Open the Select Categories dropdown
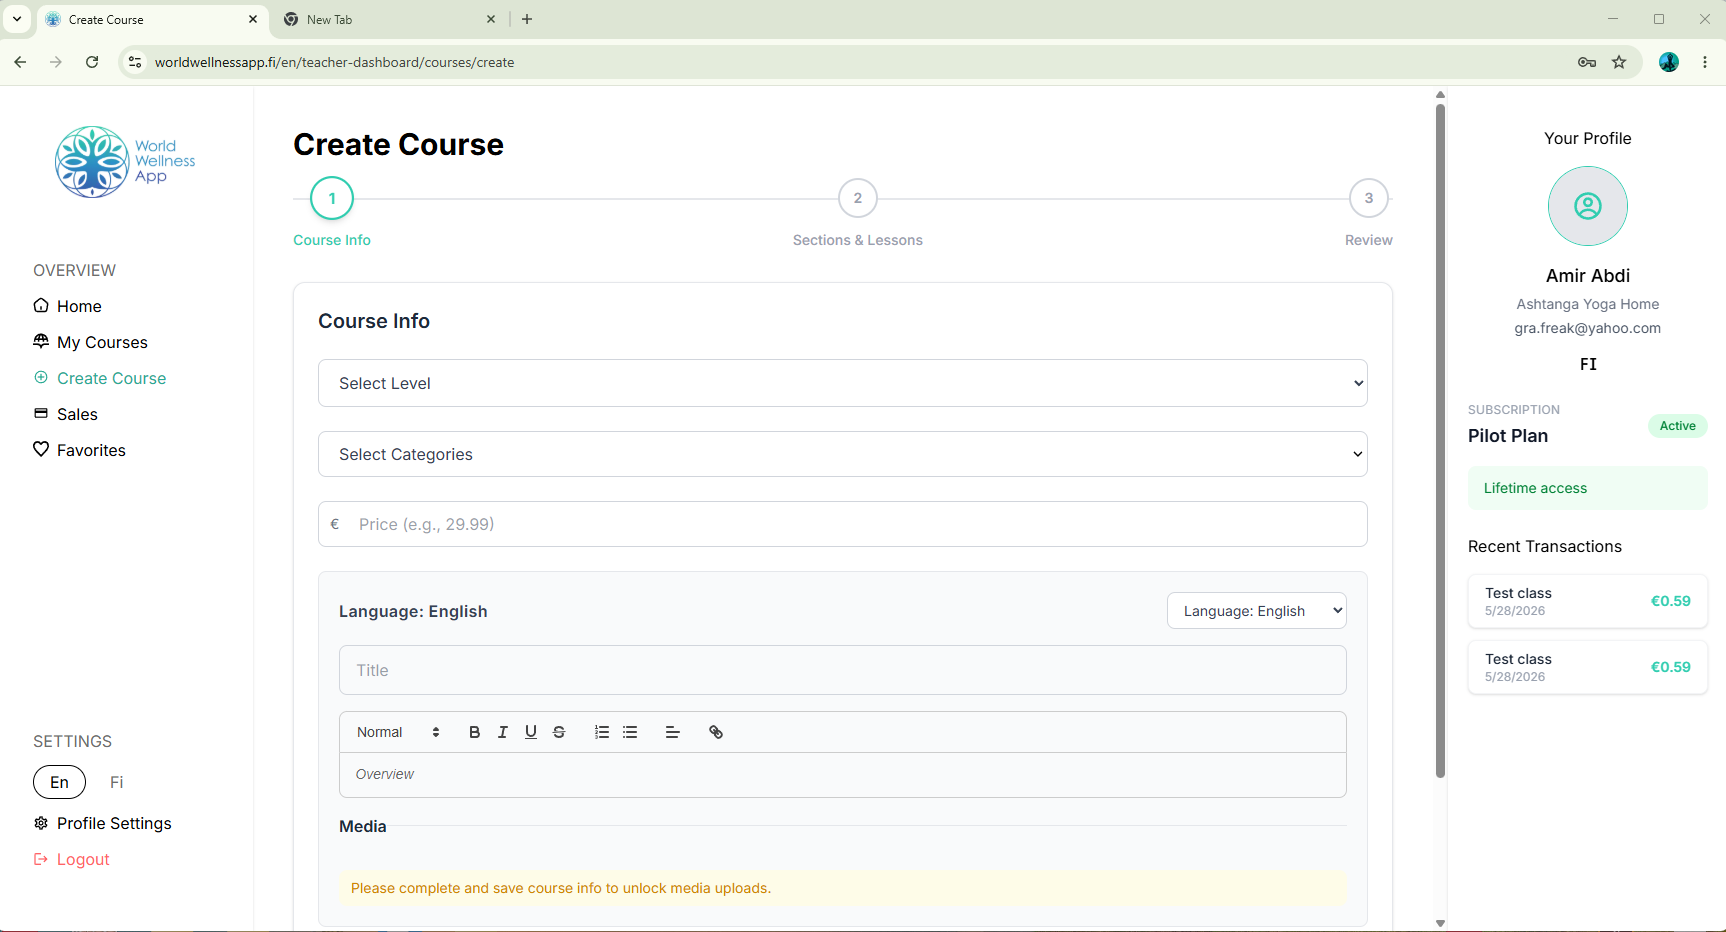This screenshot has height=932, width=1726. pos(843,454)
